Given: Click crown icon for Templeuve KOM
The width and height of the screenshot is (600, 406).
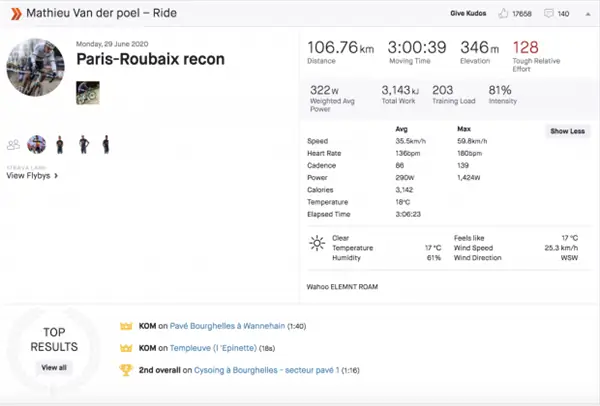Looking at the screenshot, I should pos(126,348).
